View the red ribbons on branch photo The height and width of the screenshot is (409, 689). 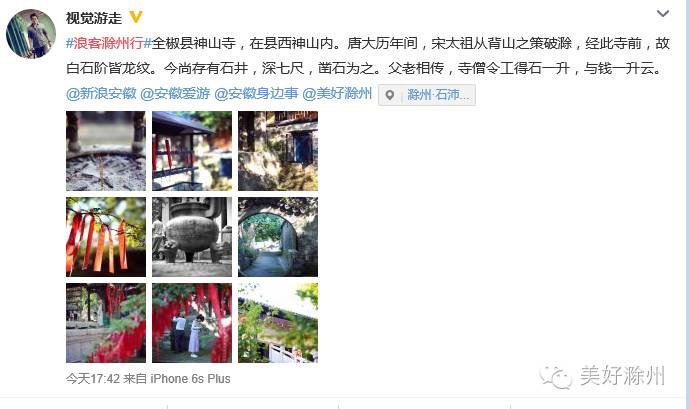pyautogui.click(x=106, y=237)
